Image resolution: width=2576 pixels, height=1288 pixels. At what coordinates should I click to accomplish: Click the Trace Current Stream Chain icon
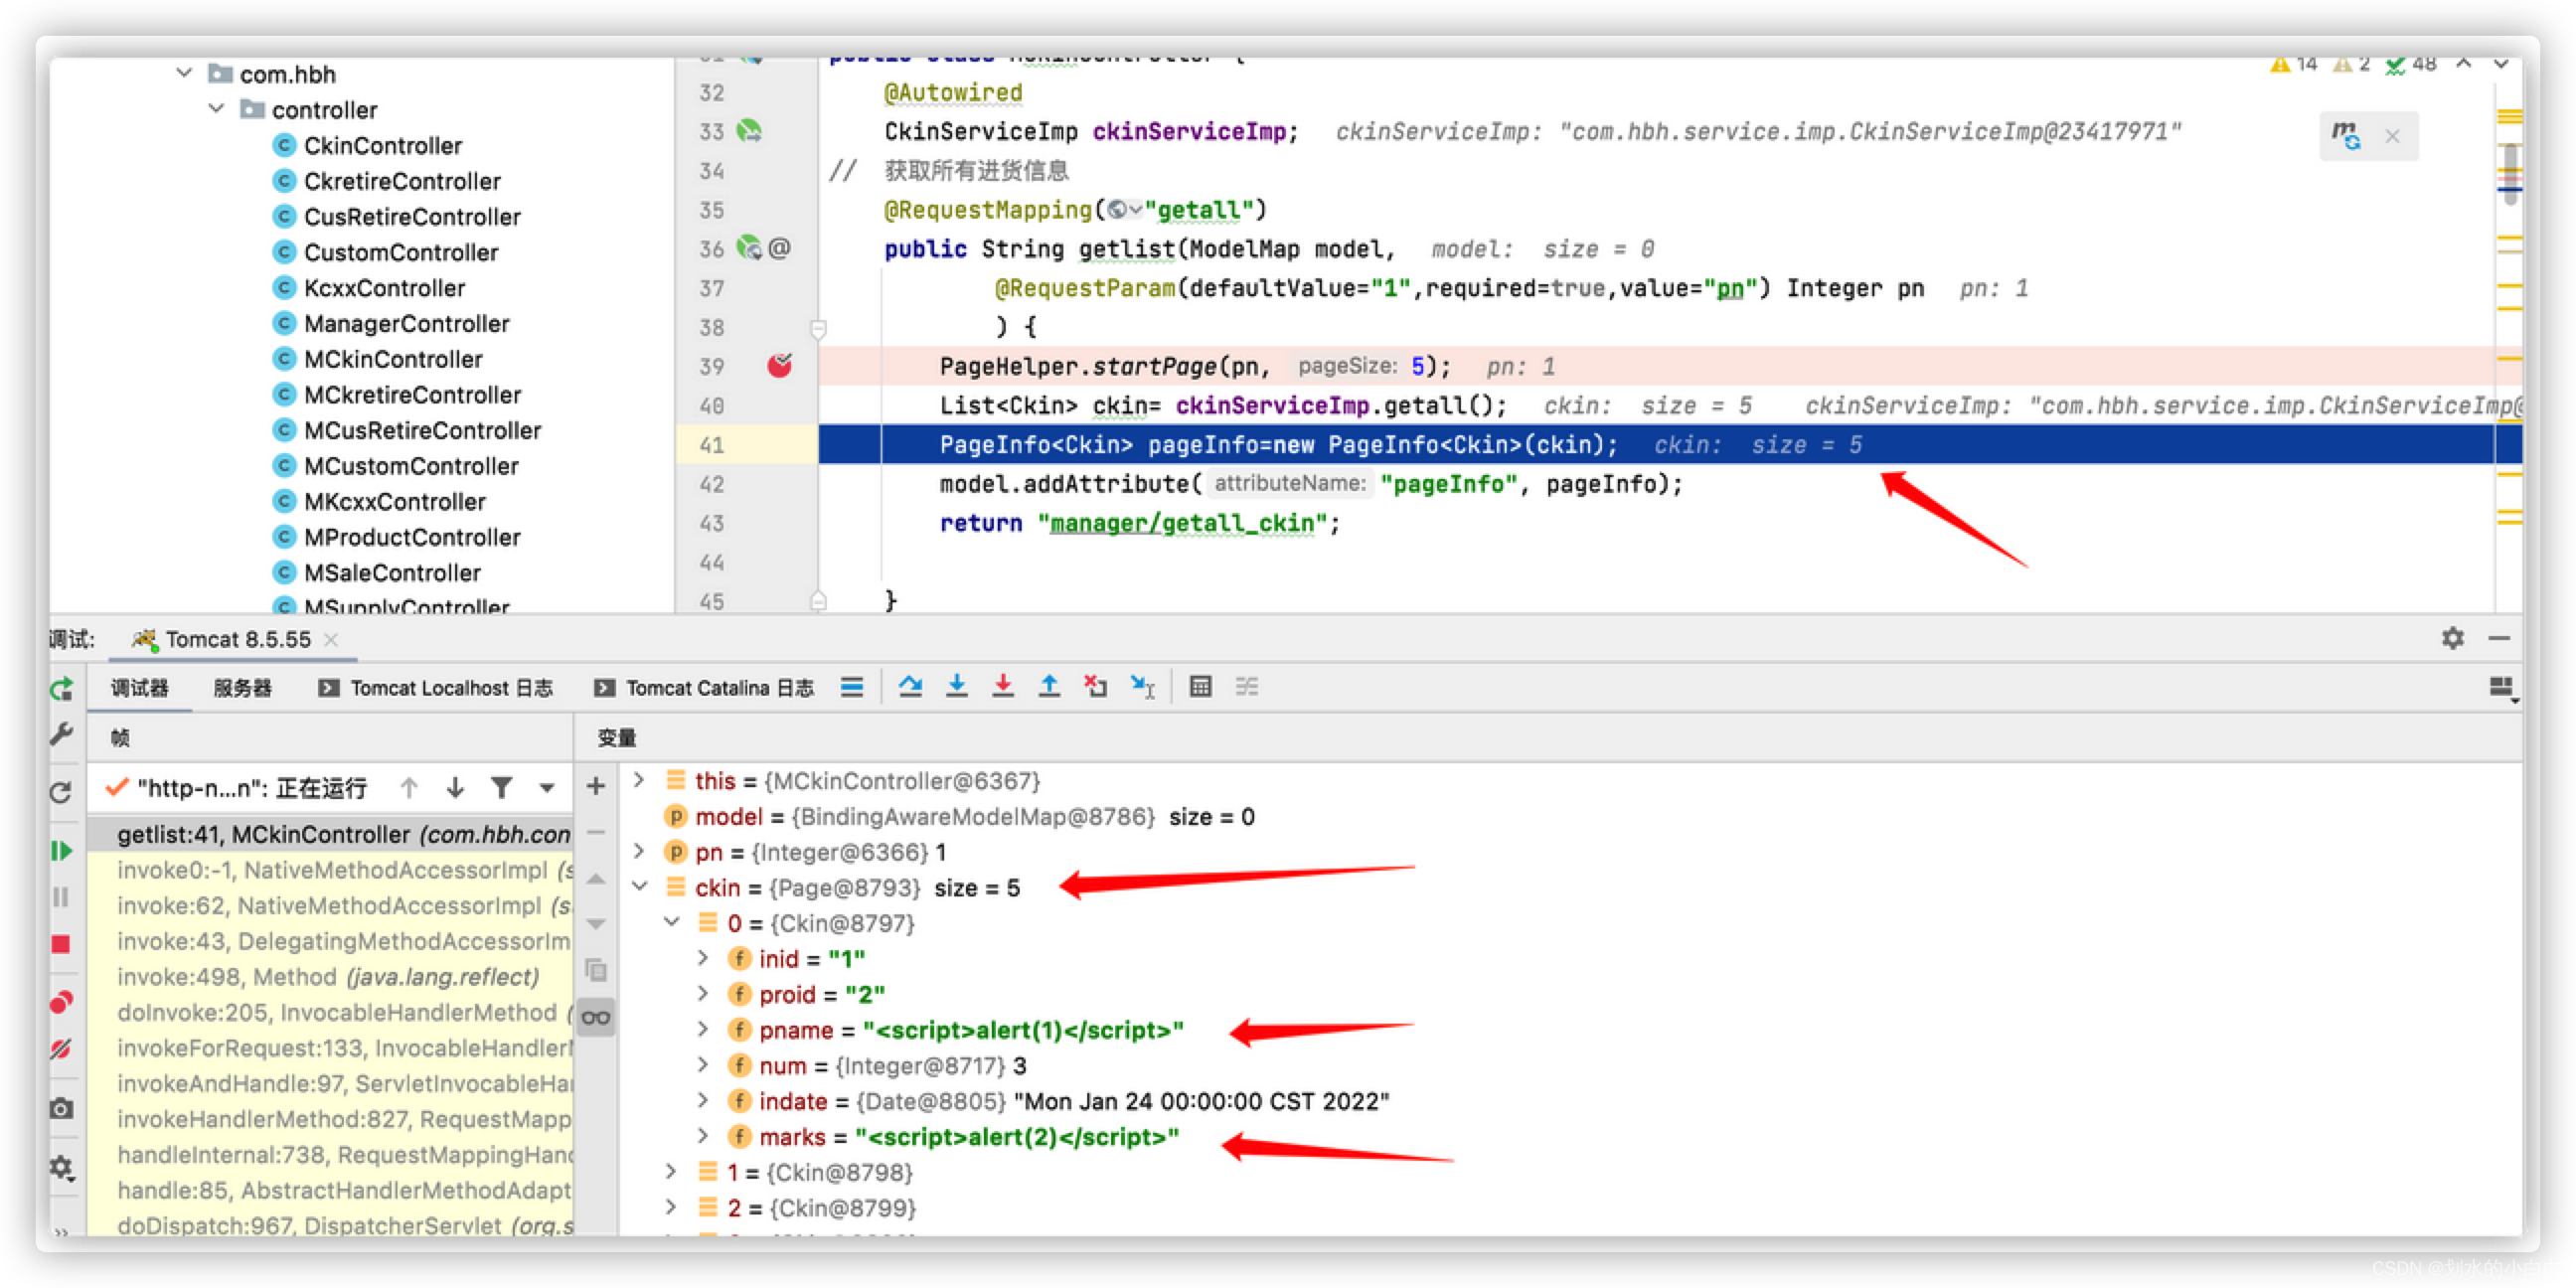[1247, 686]
